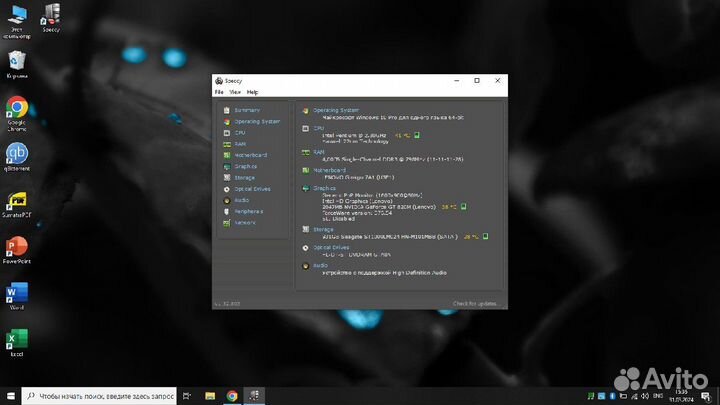Click the Speccy taskbar button
The height and width of the screenshot is (405, 720).
point(254,396)
